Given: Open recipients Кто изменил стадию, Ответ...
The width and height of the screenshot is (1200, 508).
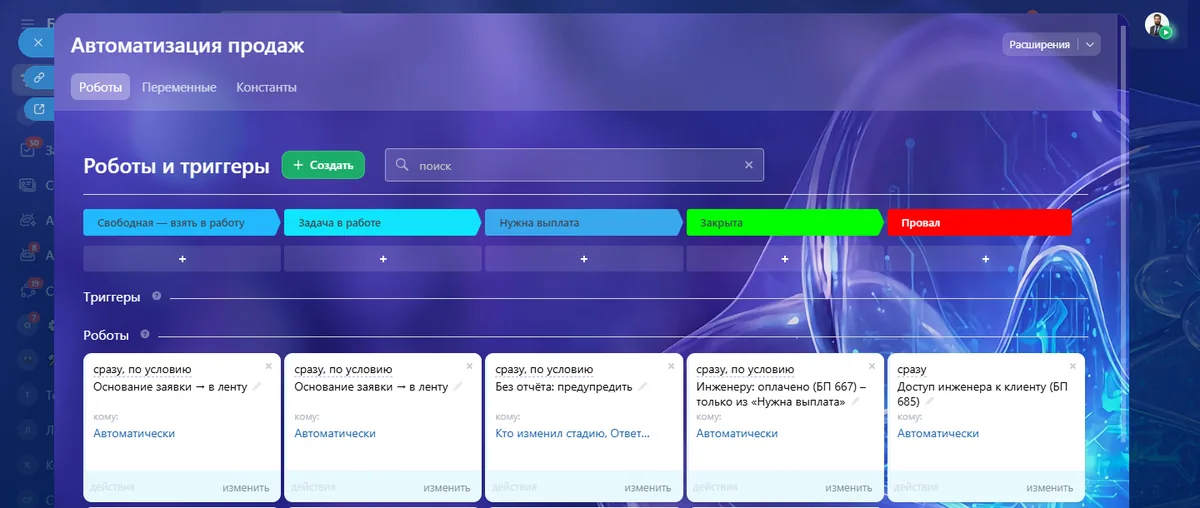Looking at the screenshot, I should (573, 434).
